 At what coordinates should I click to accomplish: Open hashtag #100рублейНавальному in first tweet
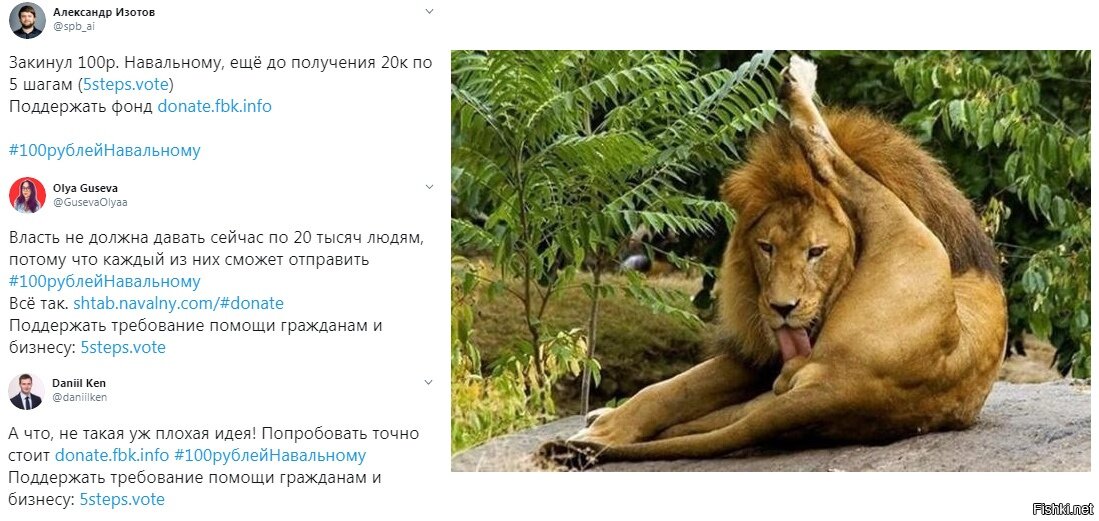tap(105, 150)
